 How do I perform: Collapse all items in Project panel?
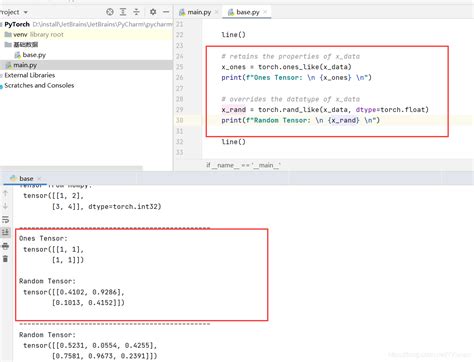pyautogui.click(x=136, y=12)
